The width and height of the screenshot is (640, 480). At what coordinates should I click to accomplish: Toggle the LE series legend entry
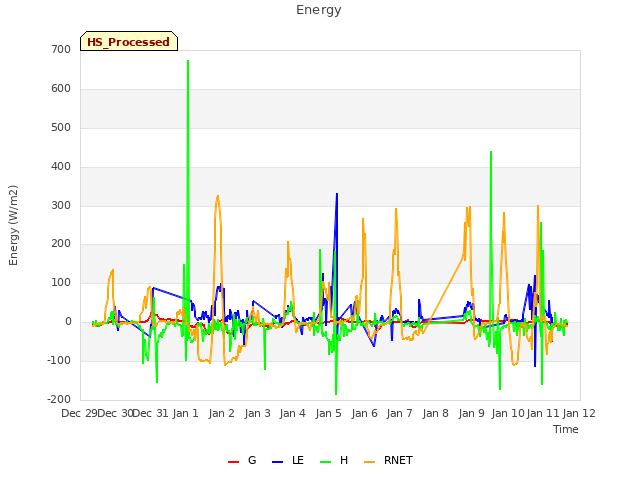(x=288, y=460)
